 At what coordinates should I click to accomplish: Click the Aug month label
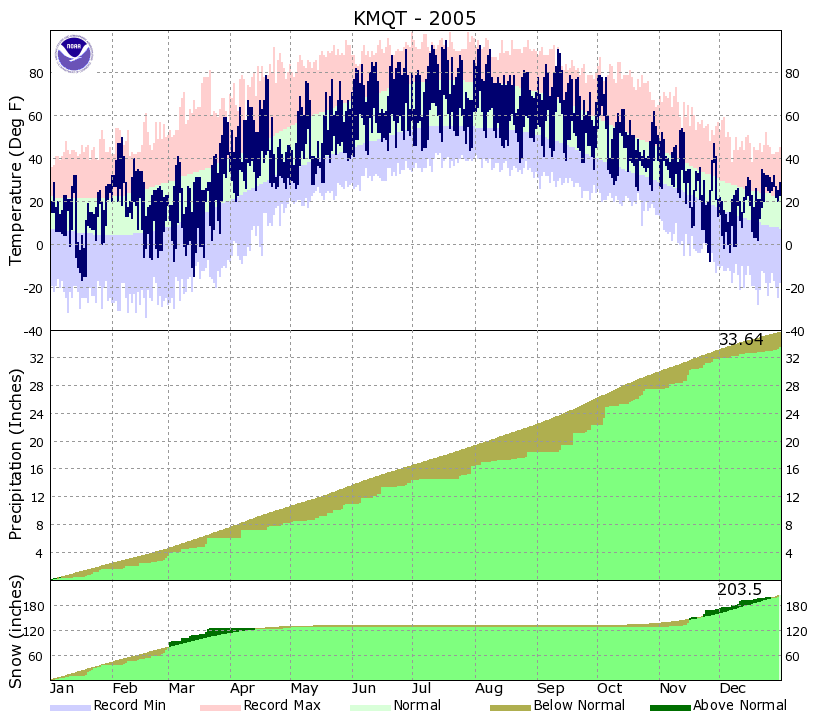tap(489, 689)
